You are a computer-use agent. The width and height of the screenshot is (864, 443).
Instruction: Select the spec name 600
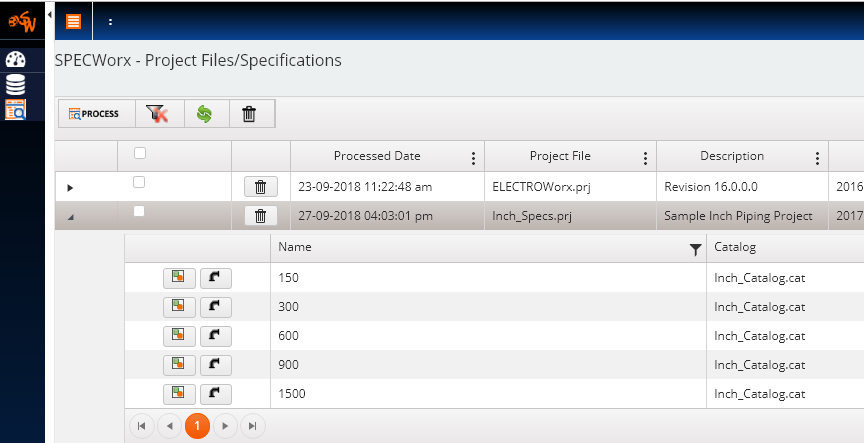[288, 336]
